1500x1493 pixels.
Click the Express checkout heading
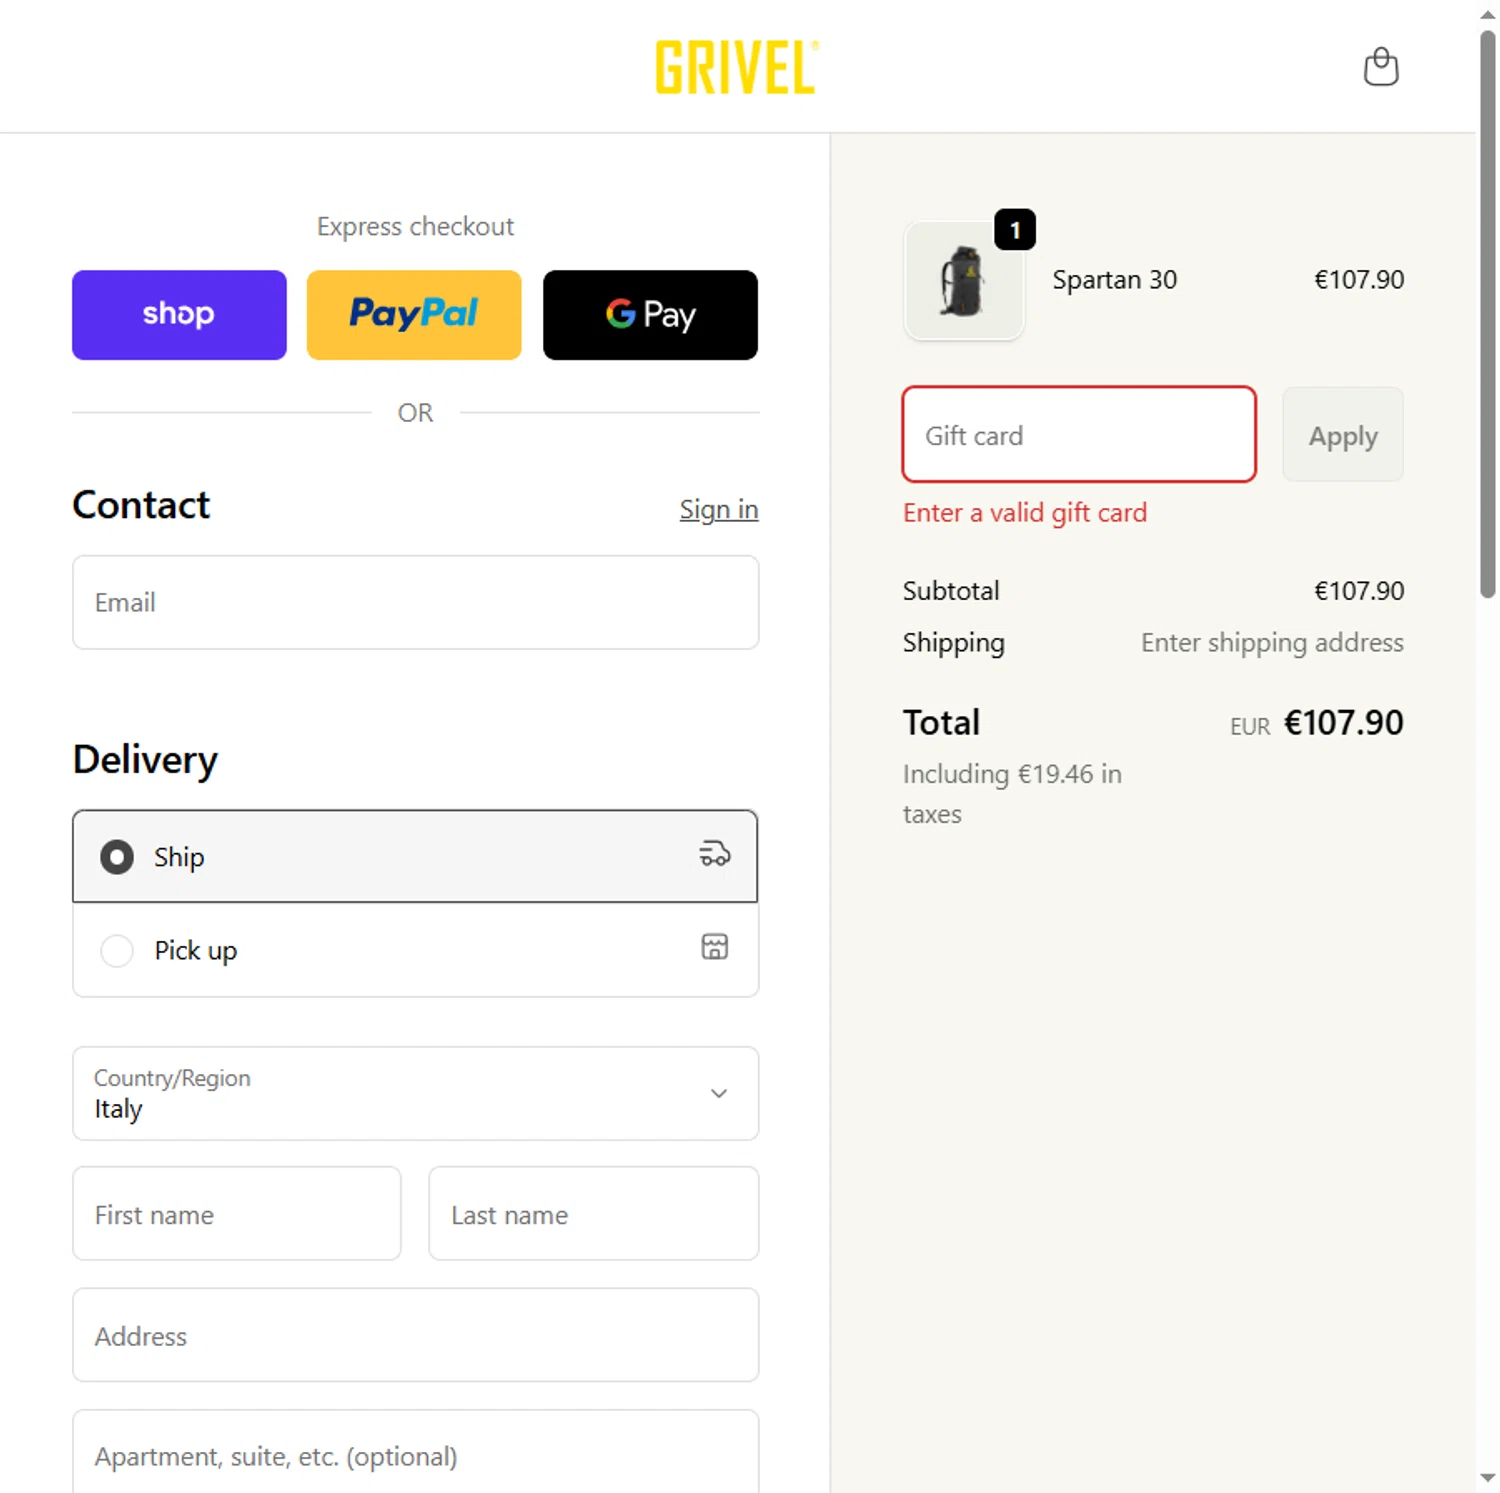[415, 227]
